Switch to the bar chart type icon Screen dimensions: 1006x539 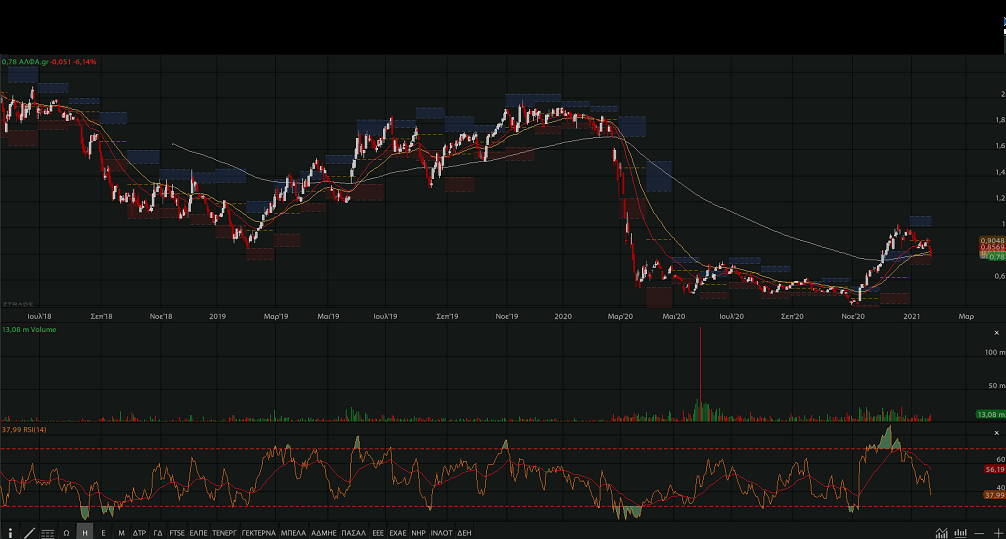[x=961, y=532]
